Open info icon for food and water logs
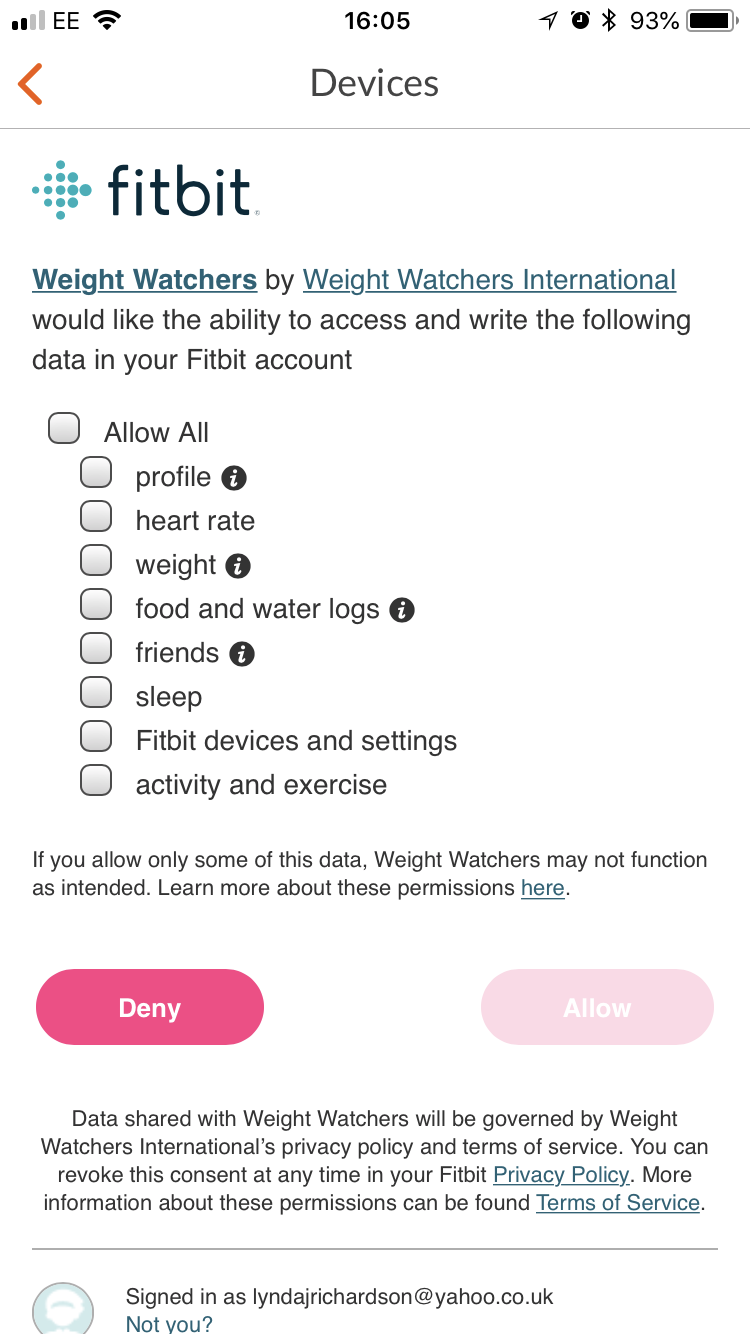Screen dimensions: 750x1334 [x=402, y=610]
